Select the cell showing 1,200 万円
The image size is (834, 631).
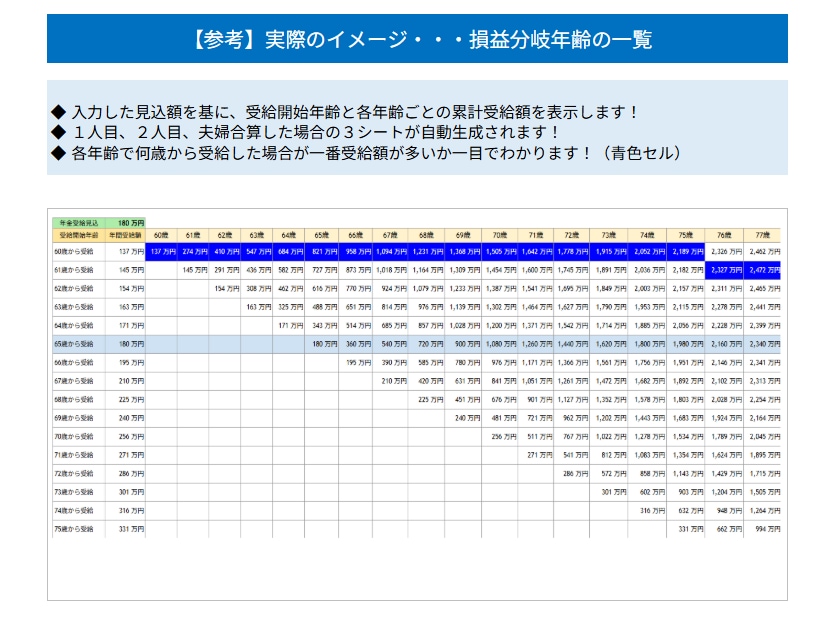click(x=500, y=326)
